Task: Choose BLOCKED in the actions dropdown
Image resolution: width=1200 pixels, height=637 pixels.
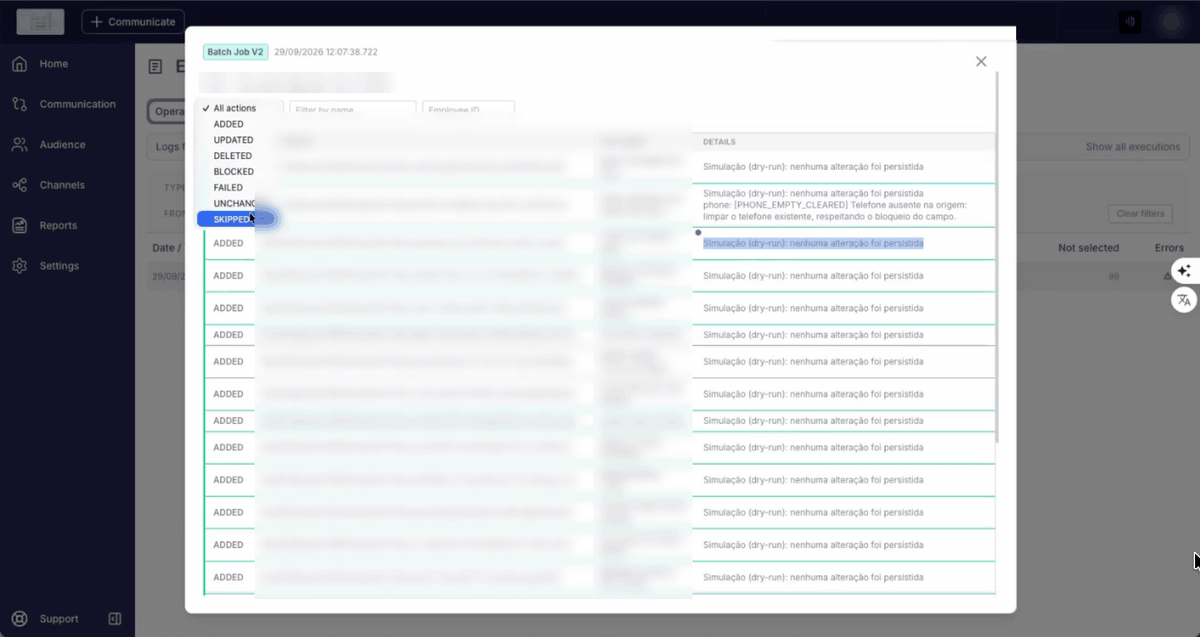Action: (x=234, y=172)
